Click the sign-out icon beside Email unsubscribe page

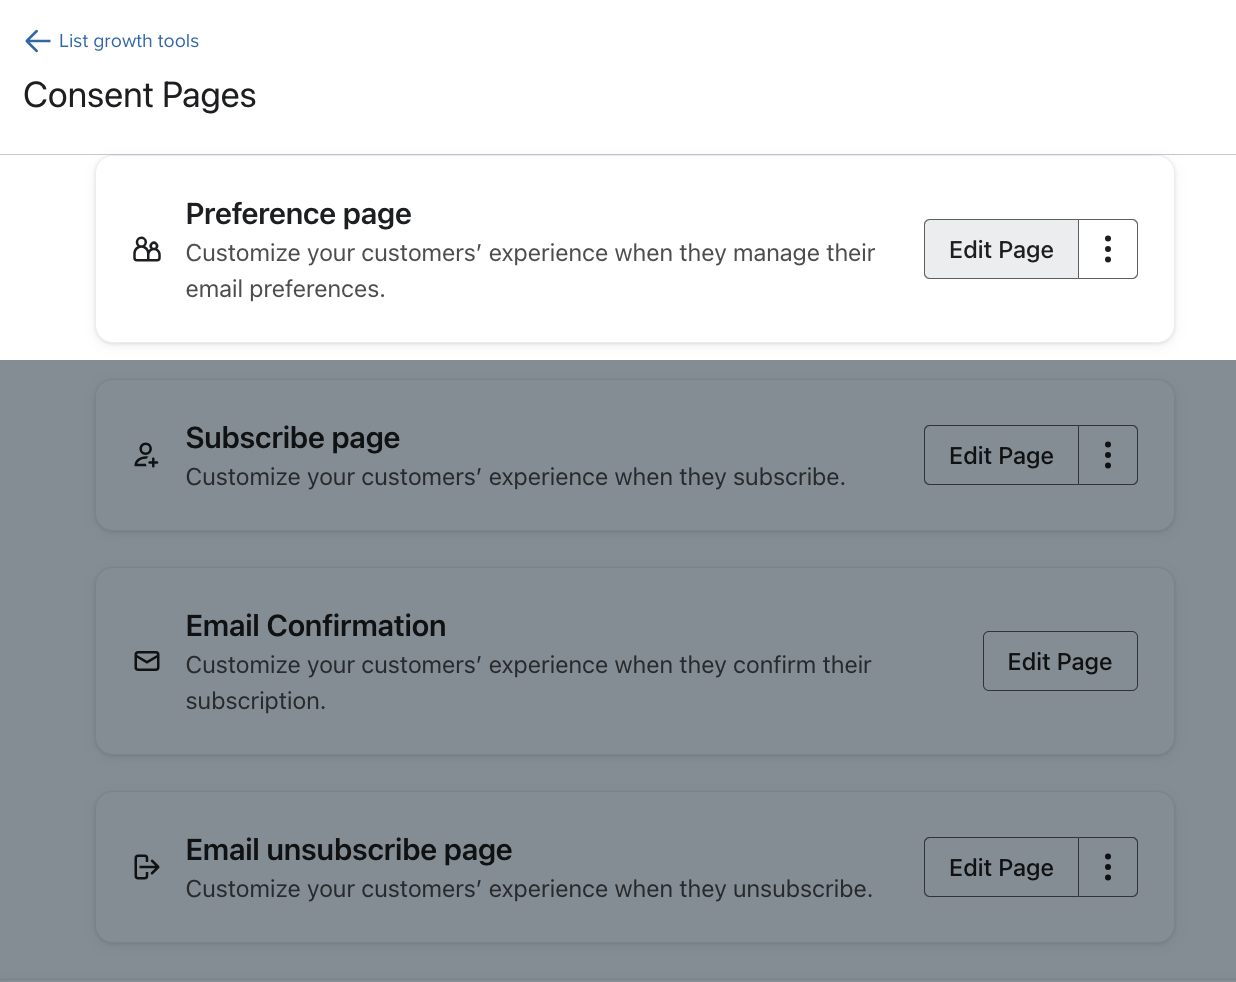[x=146, y=867]
